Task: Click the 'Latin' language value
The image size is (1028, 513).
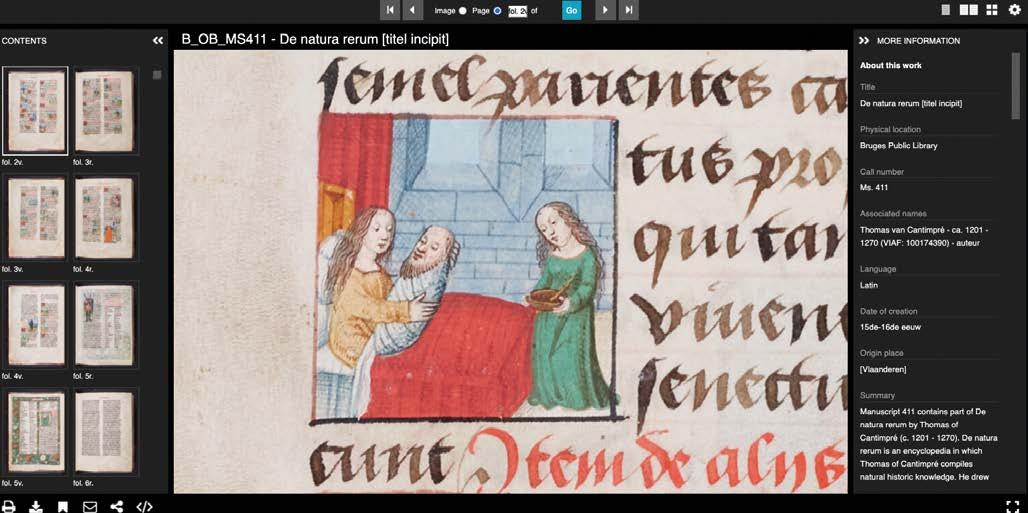Action: point(869,285)
